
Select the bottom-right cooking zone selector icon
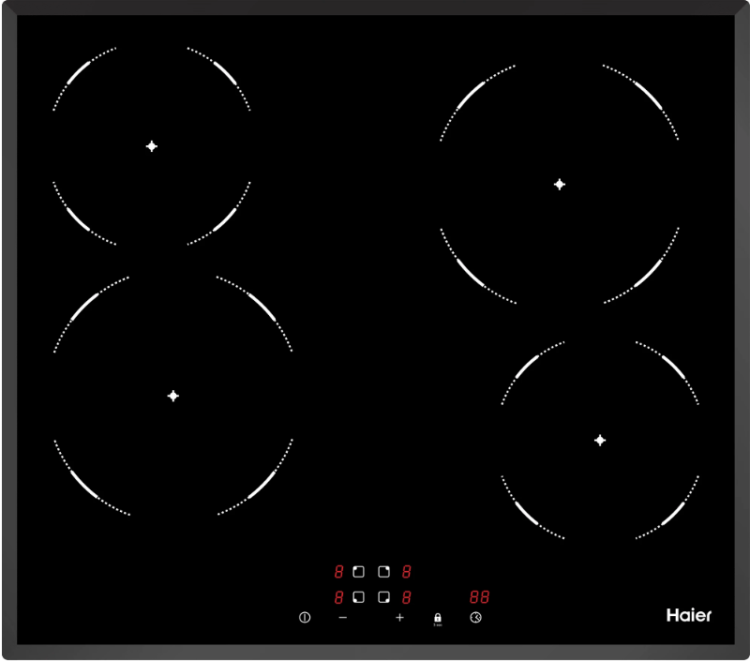384,597
